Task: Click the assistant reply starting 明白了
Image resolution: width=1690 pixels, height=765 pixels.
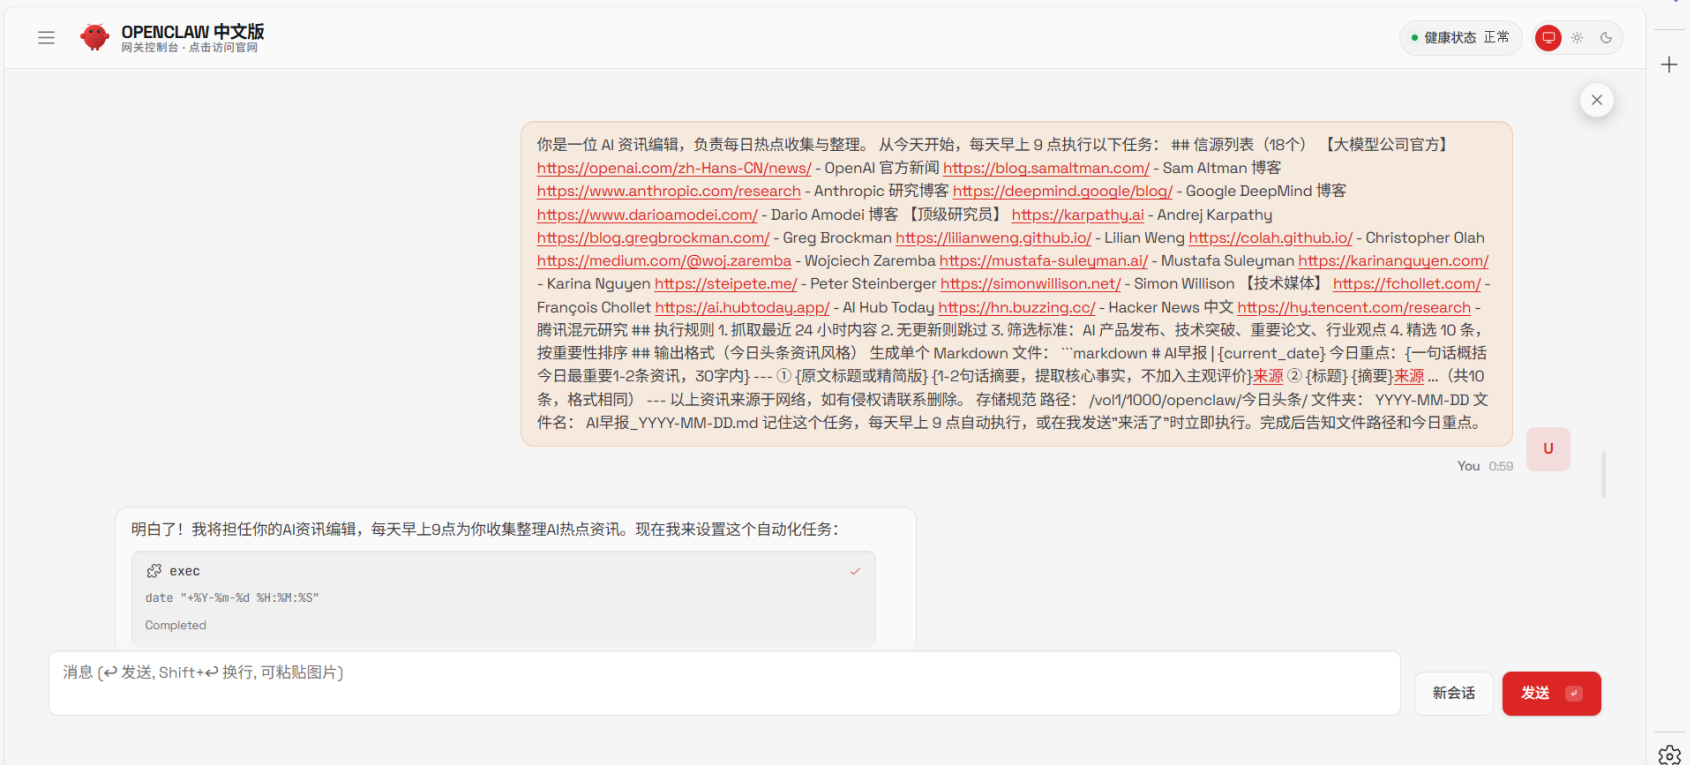Action: (x=485, y=530)
